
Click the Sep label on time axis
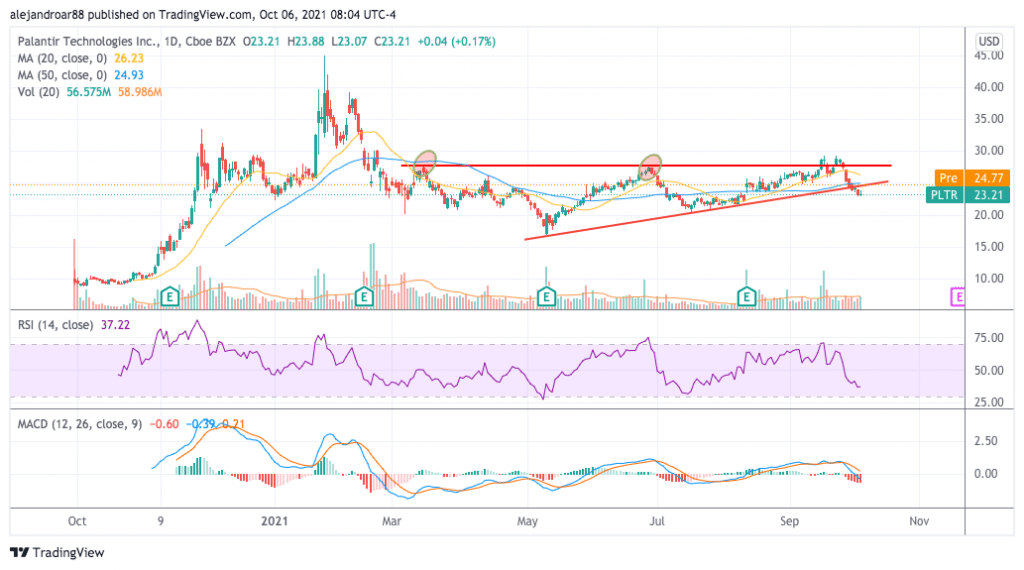click(790, 521)
